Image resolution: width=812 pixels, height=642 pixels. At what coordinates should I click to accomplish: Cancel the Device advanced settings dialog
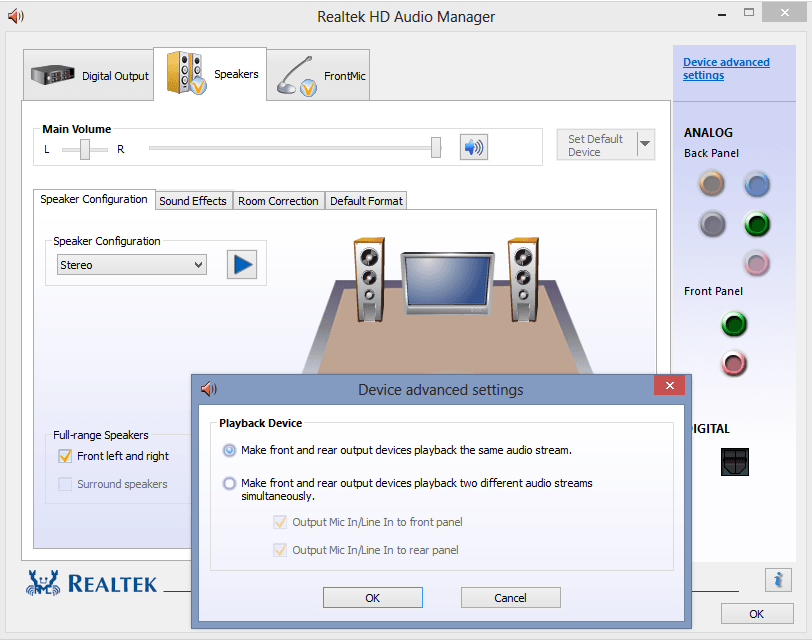510,597
